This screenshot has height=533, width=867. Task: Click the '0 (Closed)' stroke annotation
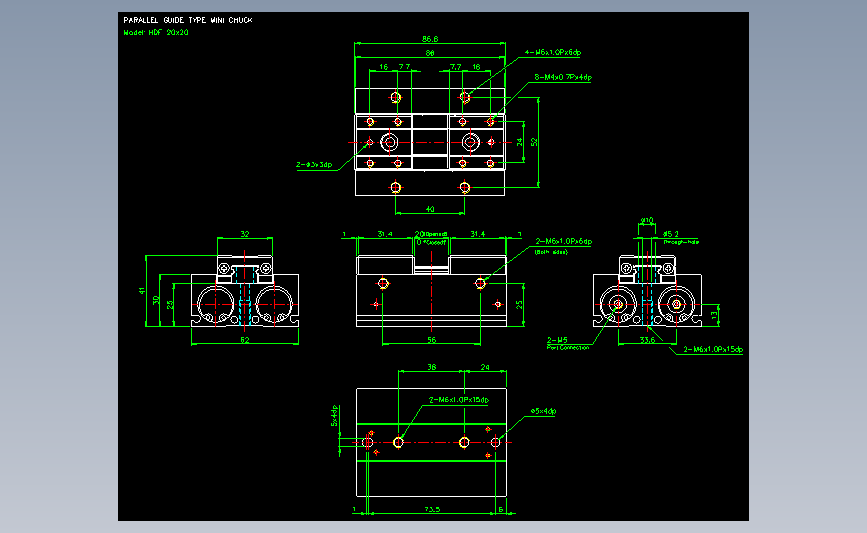coord(431,243)
